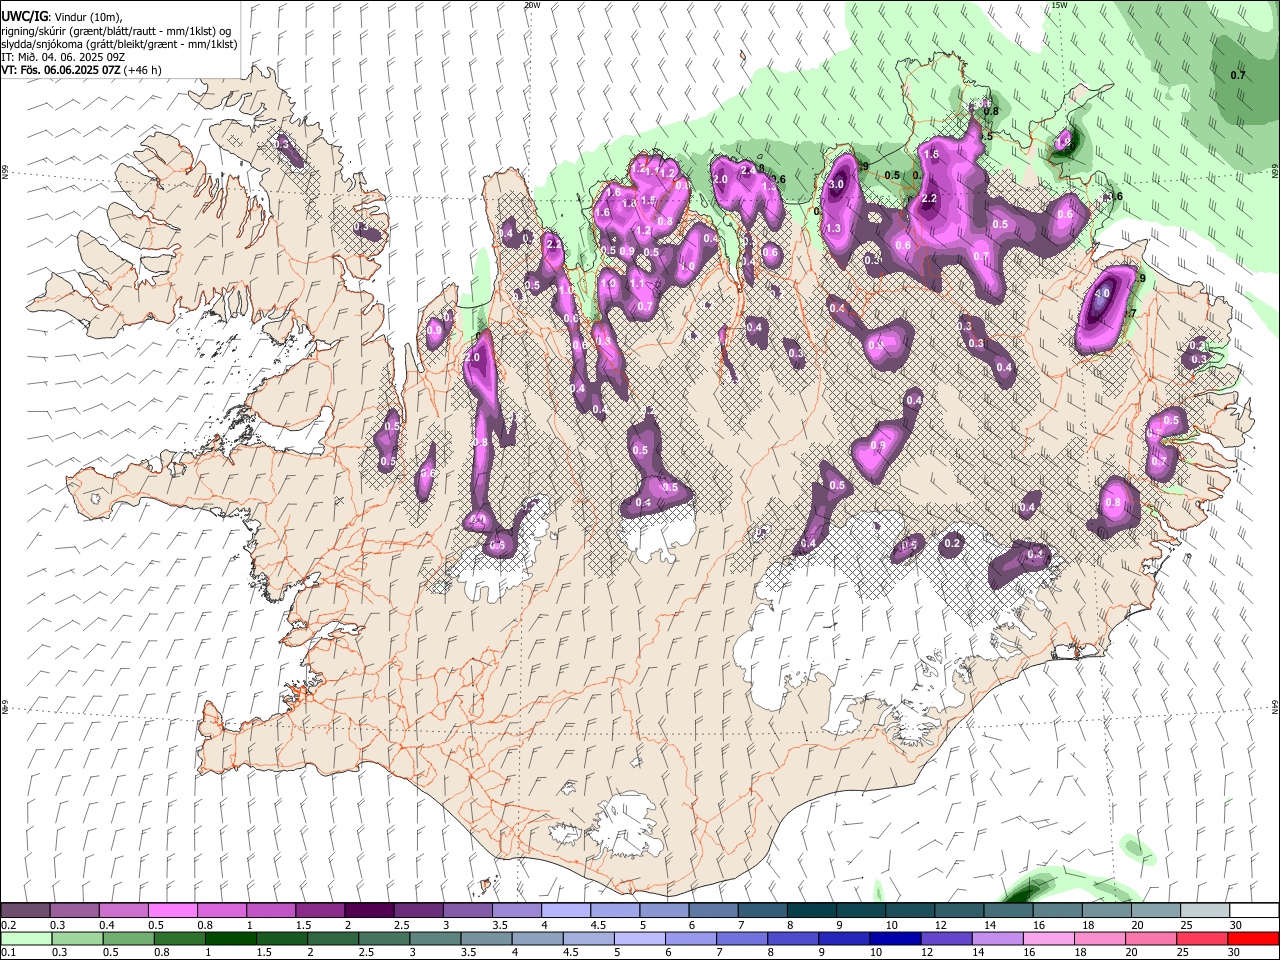Select the dark purple 2–2.5 top-row swatch

coord(369,911)
